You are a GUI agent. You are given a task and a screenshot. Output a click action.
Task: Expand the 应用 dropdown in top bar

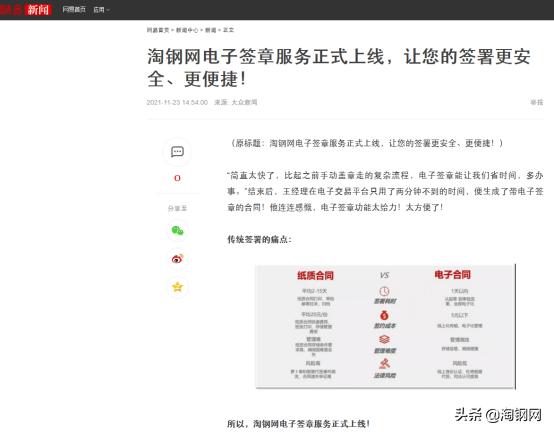(101, 10)
